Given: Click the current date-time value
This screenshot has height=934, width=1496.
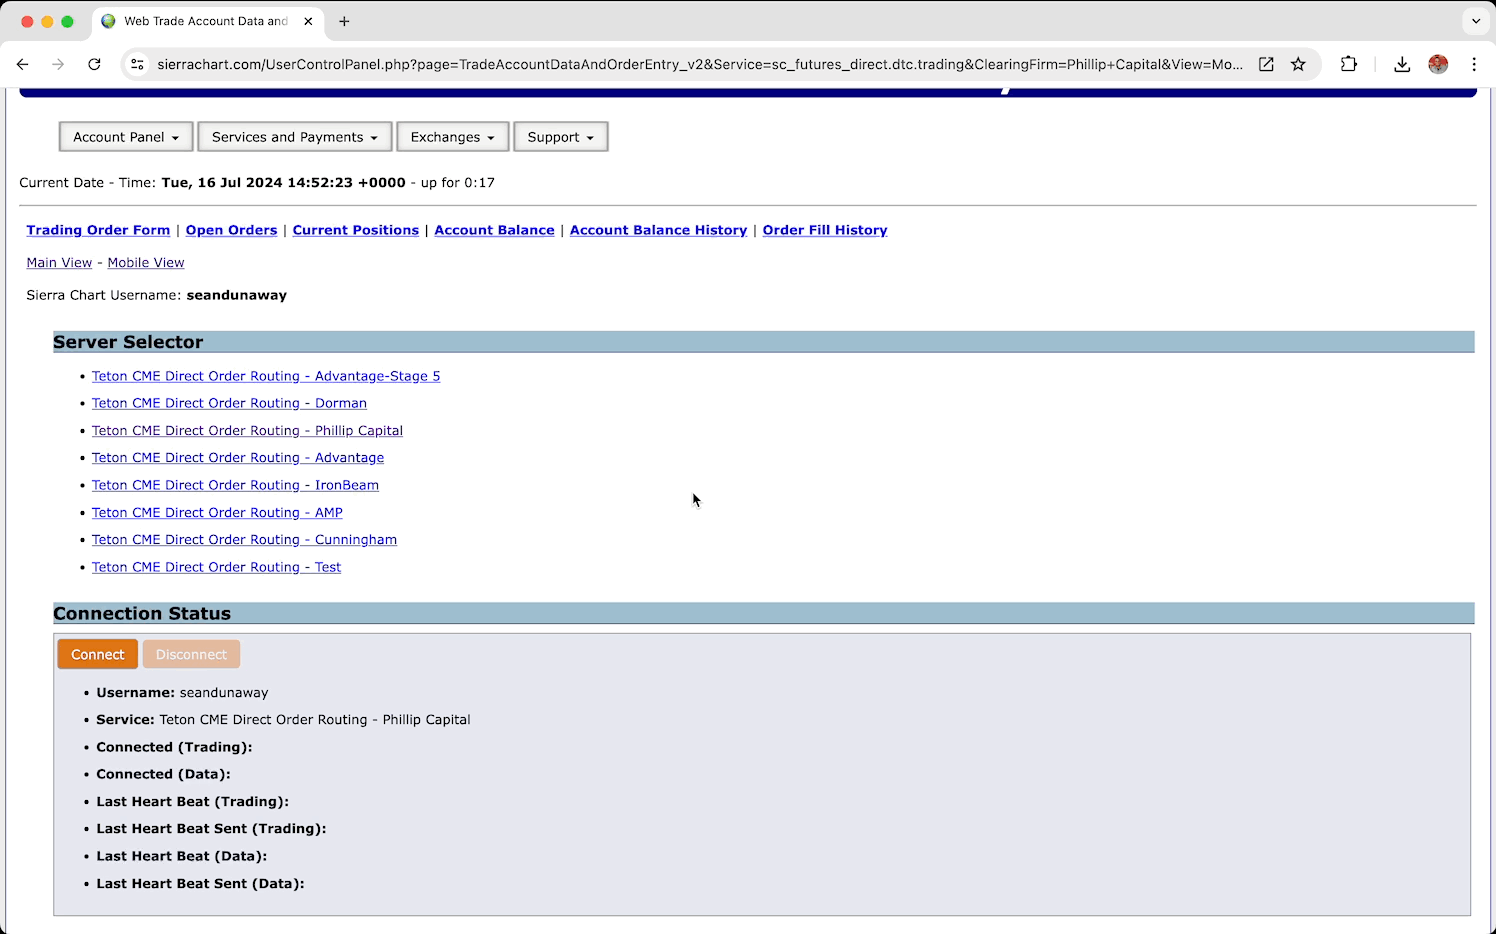Looking at the screenshot, I should 284,183.
